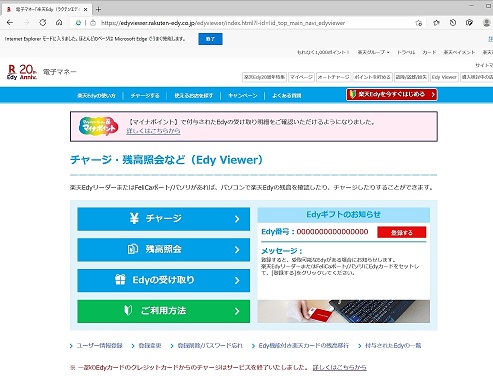
Task: Open the オートチャージ nav button
Action: (x=333, y=77)
